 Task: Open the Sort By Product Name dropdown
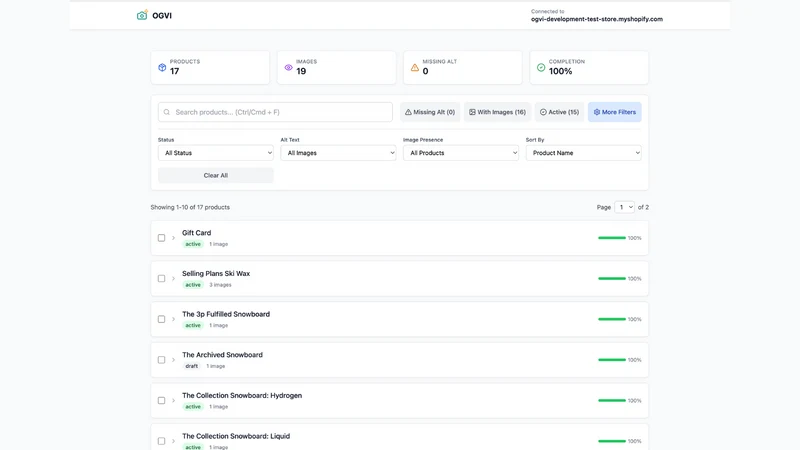(584, 153)
